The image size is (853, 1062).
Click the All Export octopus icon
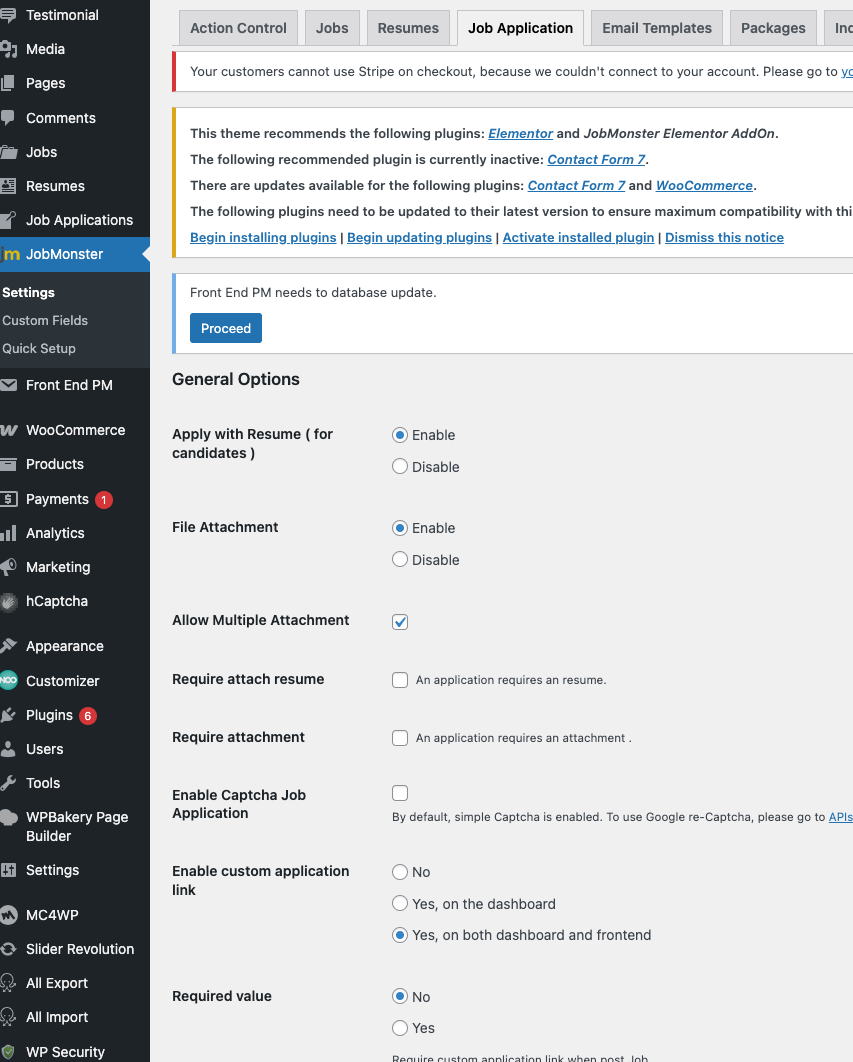[8, 983]
